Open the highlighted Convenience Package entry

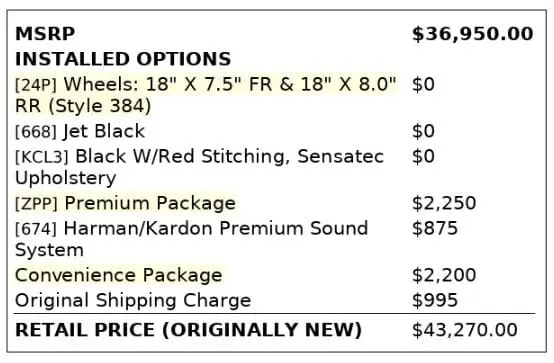tap(119, 275)
